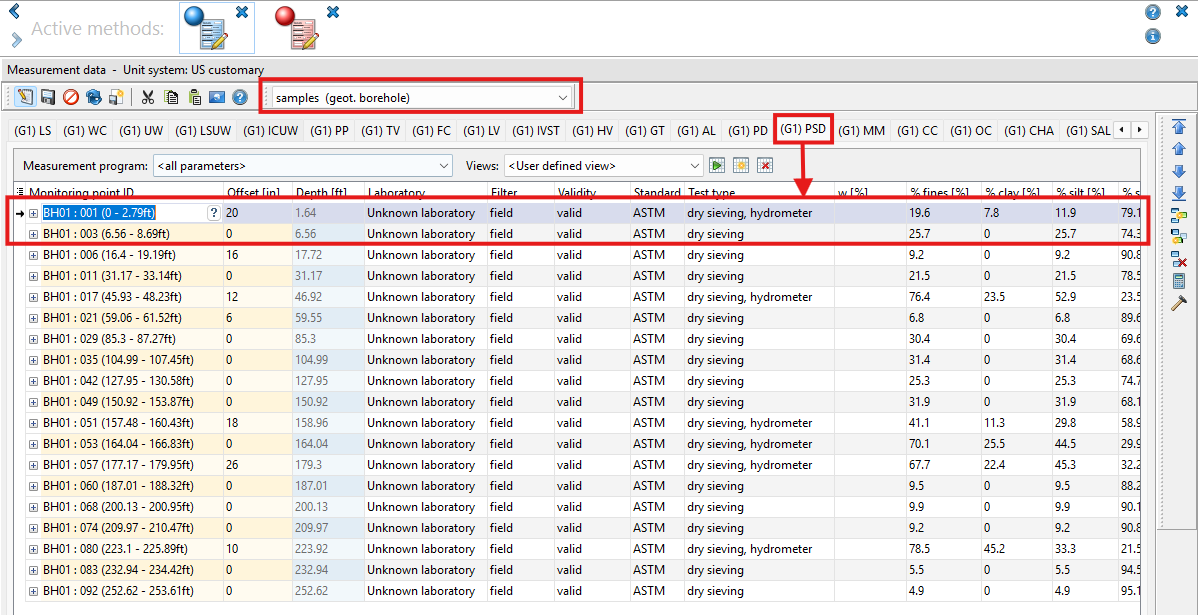Click the blue help question mark in toolbar
1198x615 pixels.
tap(239, 97)
